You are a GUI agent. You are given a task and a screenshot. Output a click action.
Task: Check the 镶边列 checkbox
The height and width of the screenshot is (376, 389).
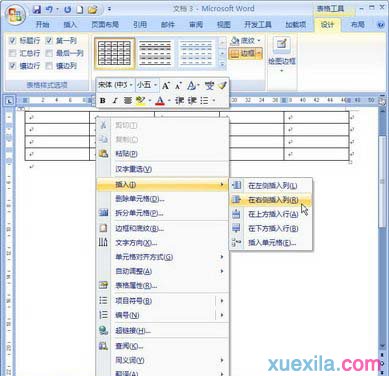tap(49, 66)
